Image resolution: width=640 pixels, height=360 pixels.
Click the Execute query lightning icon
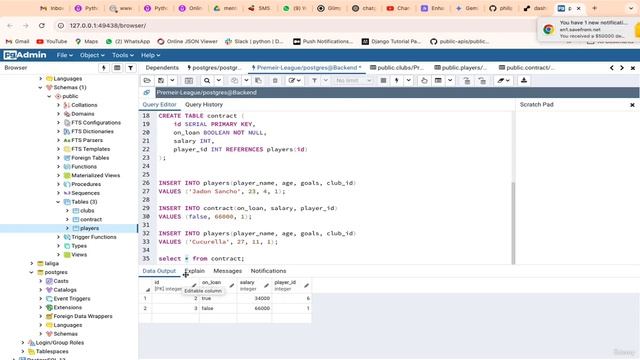tap(396, 80)
